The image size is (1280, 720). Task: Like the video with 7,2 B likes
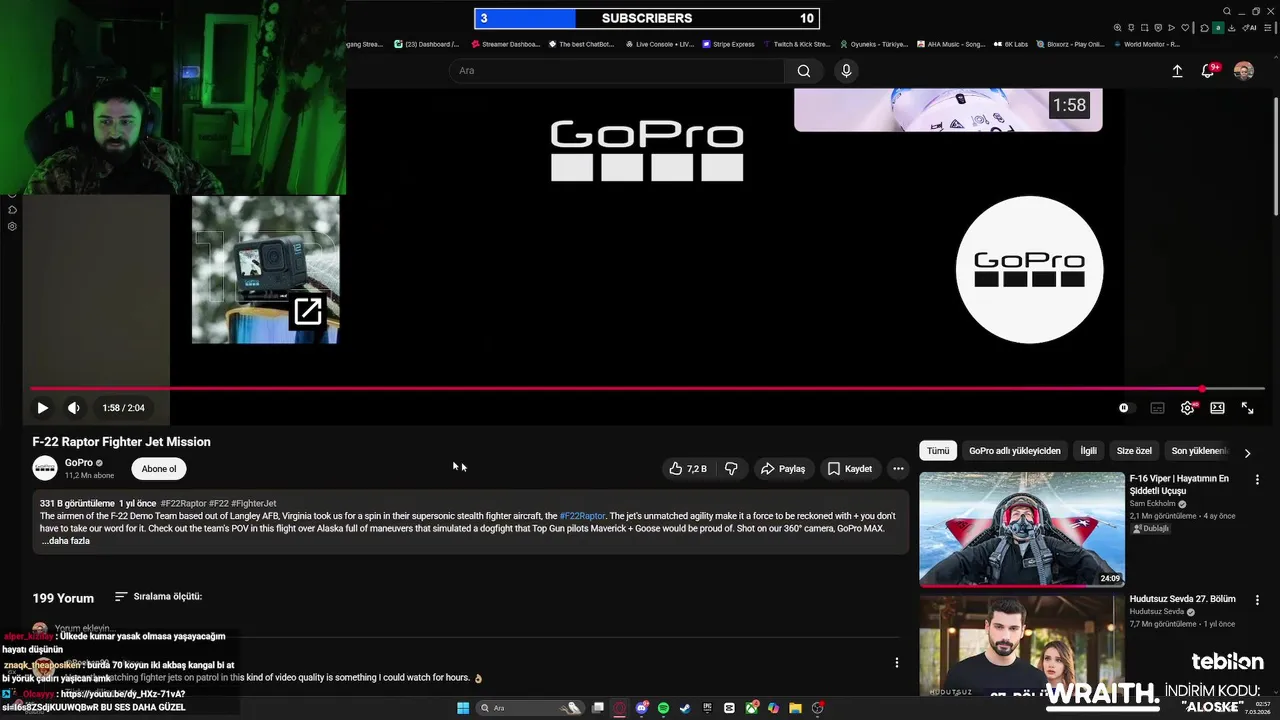(x=687, y=469)
